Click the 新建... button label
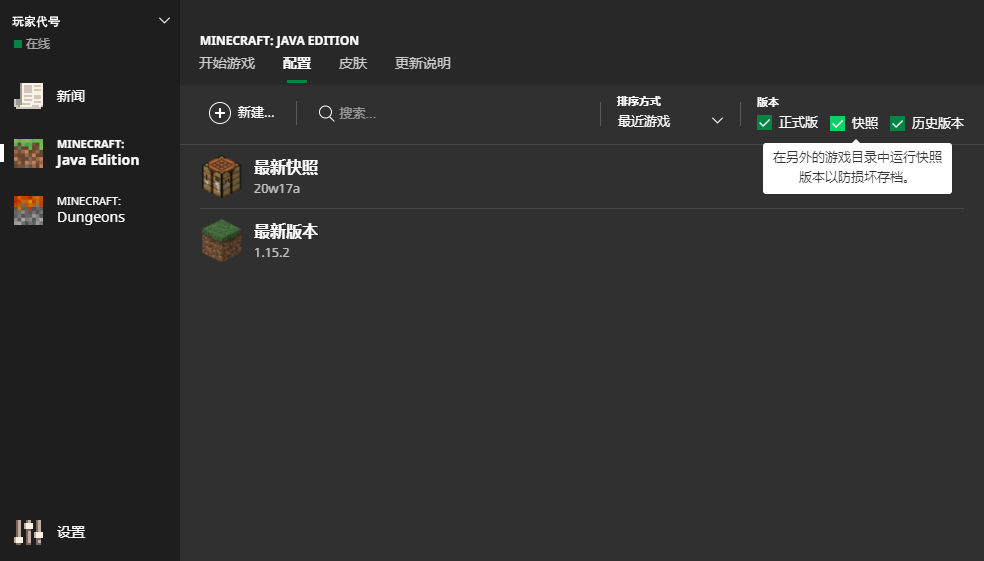 pyautogui.click(x=256, y=113)
